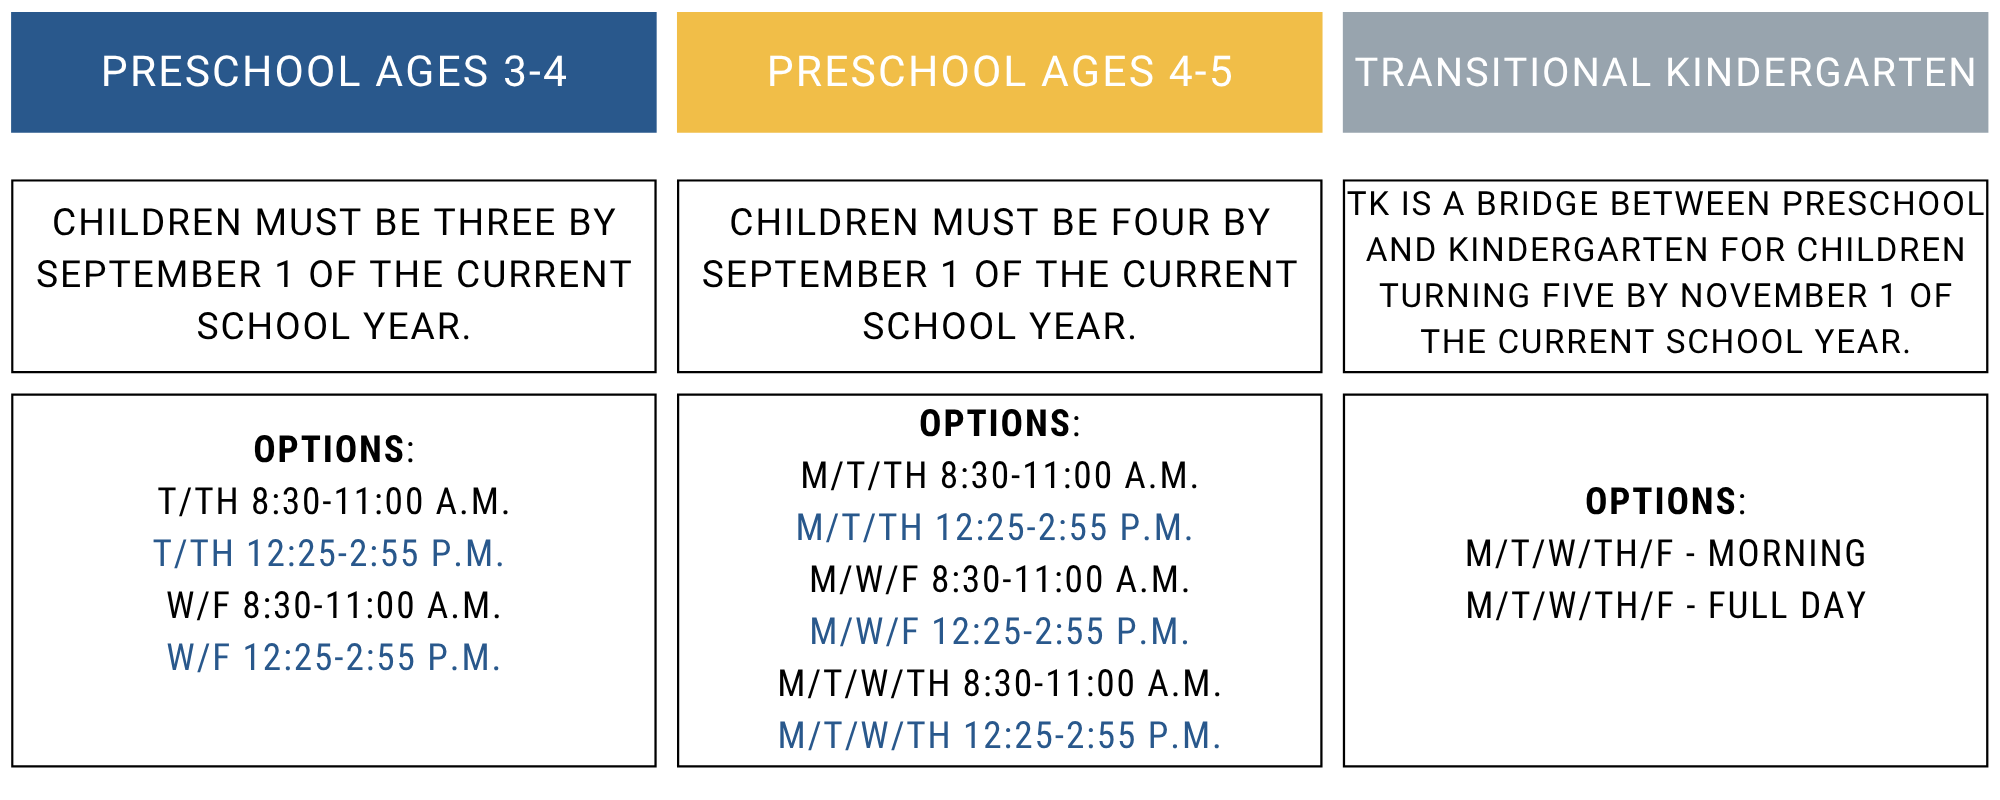
Task: Select the gray Transitional Kindergarten header
Action: 1665,72
